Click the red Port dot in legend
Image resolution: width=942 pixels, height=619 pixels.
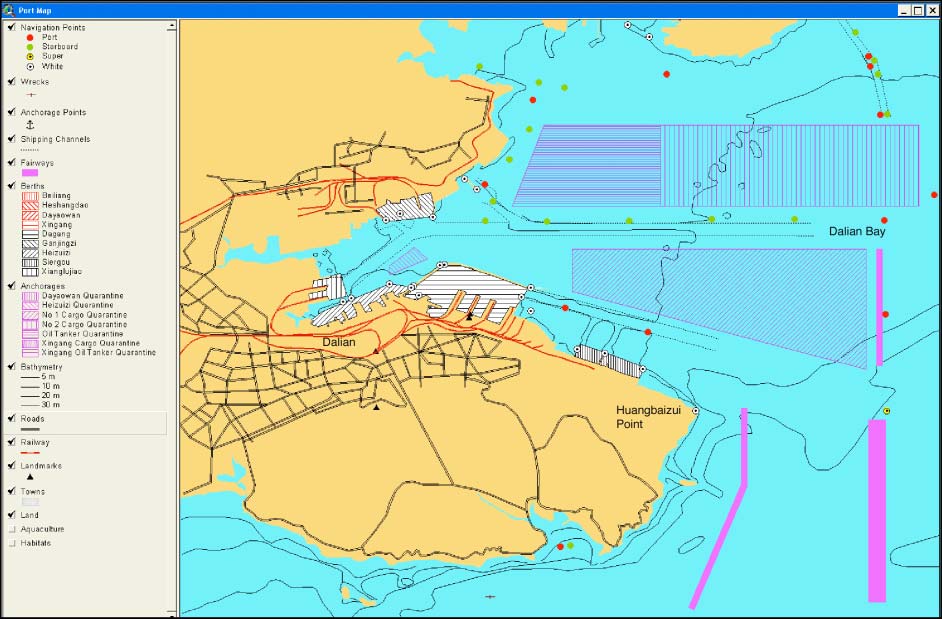[x=30, y=37]
